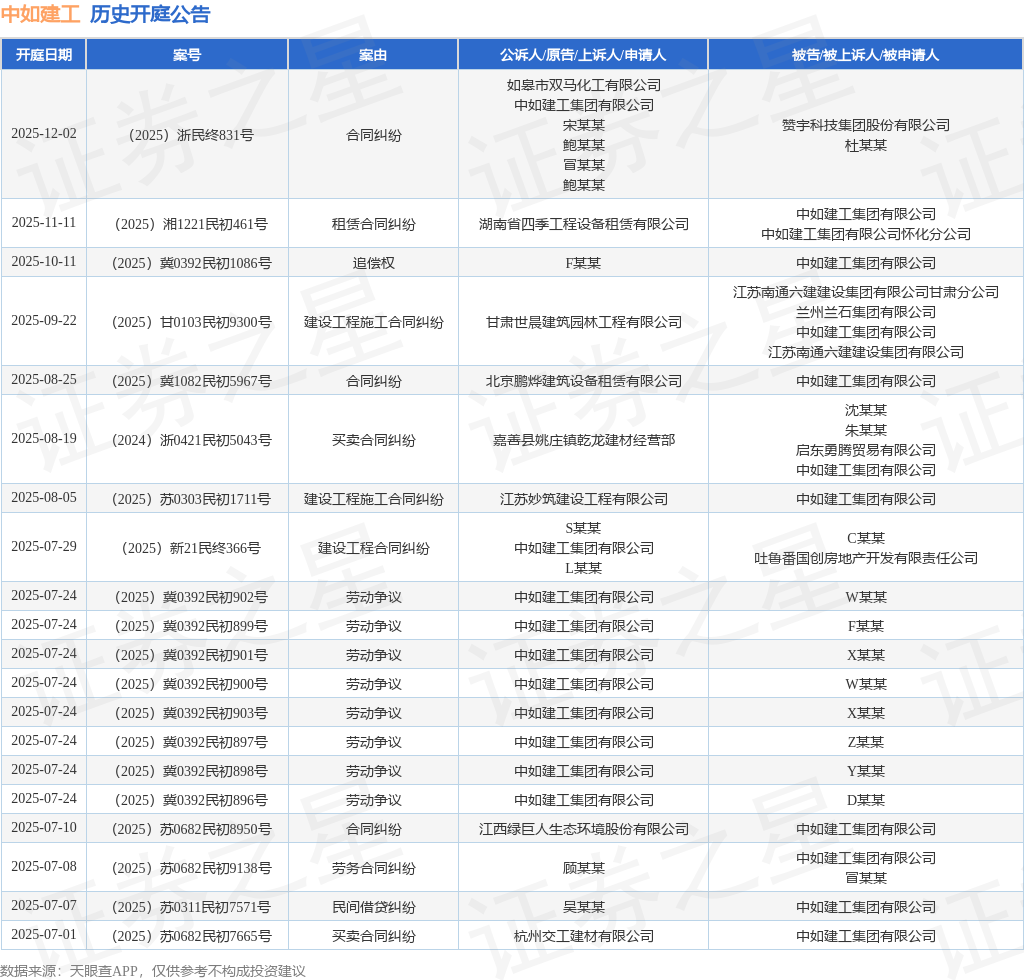Select the date 2025-09-22

(x=44, y=321)
